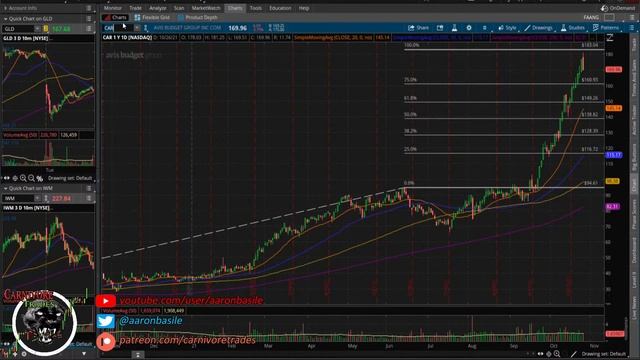Open the Tools tab
The width and height of the screenshot is (640, 360).
click(x=256, y=8)
